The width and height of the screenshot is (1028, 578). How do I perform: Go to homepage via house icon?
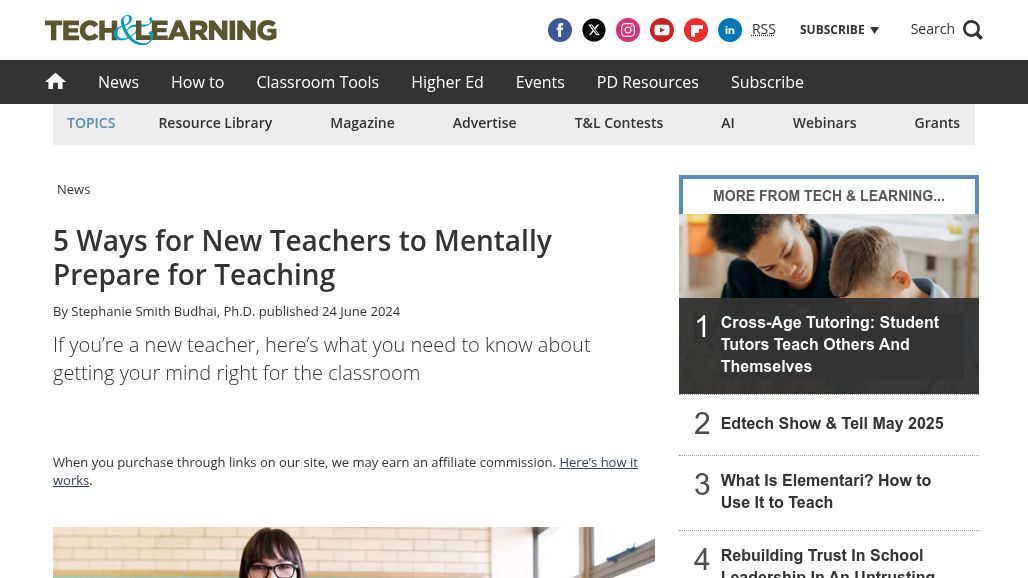pos(55,81)
